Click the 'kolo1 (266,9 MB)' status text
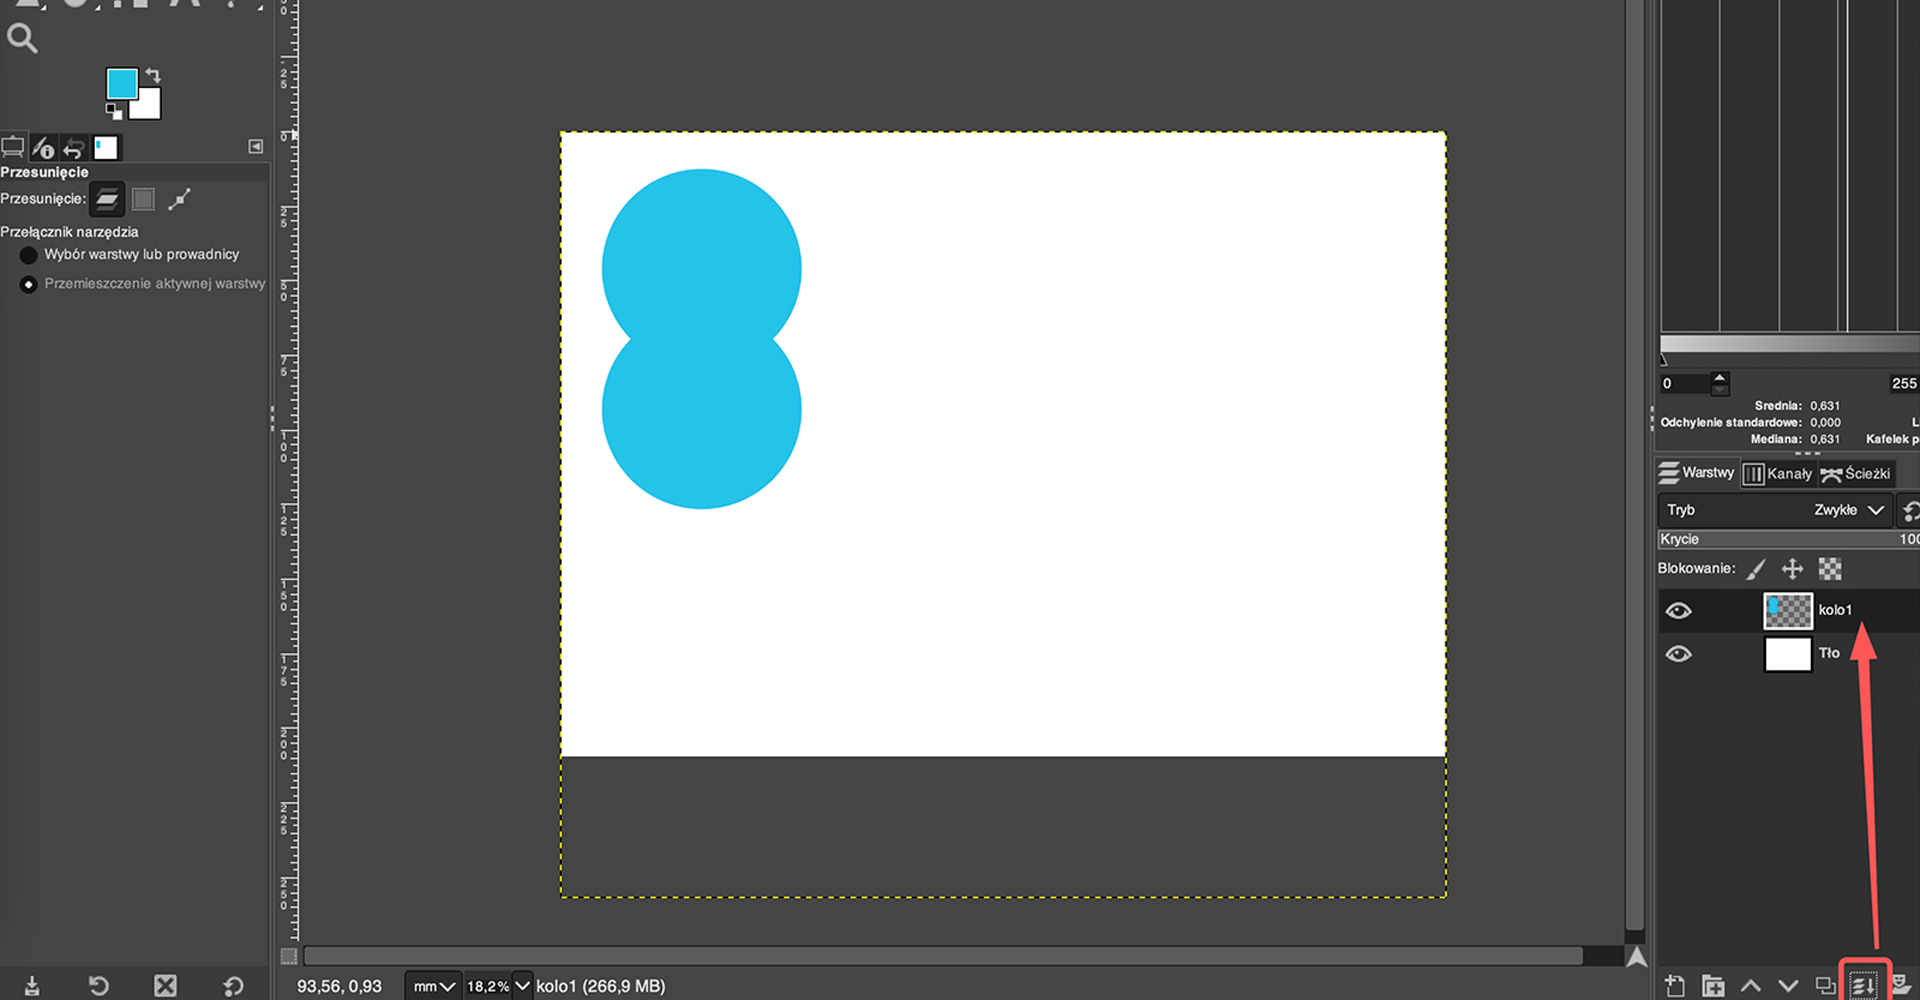The image size is (1920, 1000). (x=600, y=986)
